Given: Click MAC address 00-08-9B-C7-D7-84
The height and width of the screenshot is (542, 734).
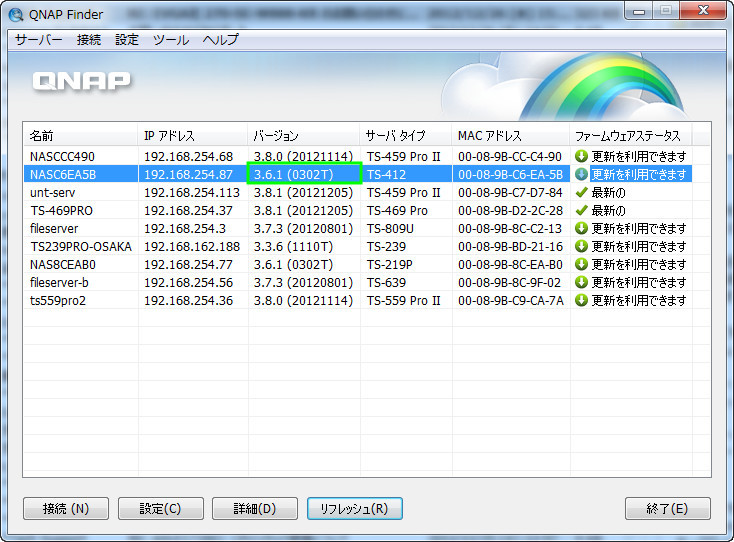Looking at the screenshot, I should 510,192.
